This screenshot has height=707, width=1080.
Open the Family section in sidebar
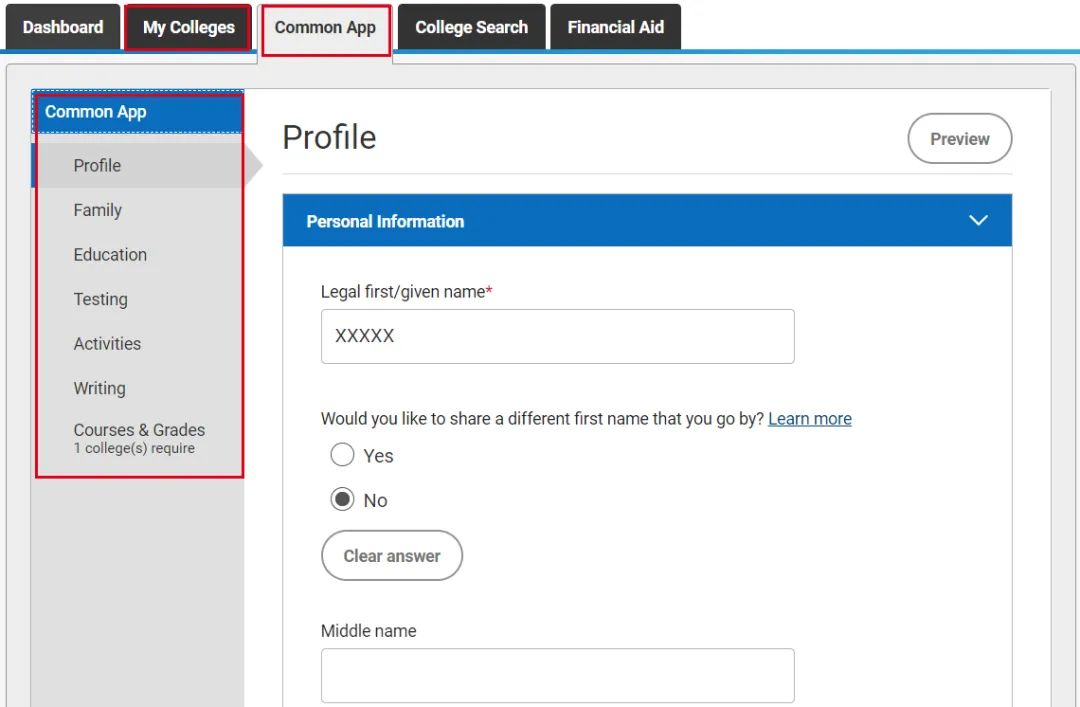(x=98, y=210)
